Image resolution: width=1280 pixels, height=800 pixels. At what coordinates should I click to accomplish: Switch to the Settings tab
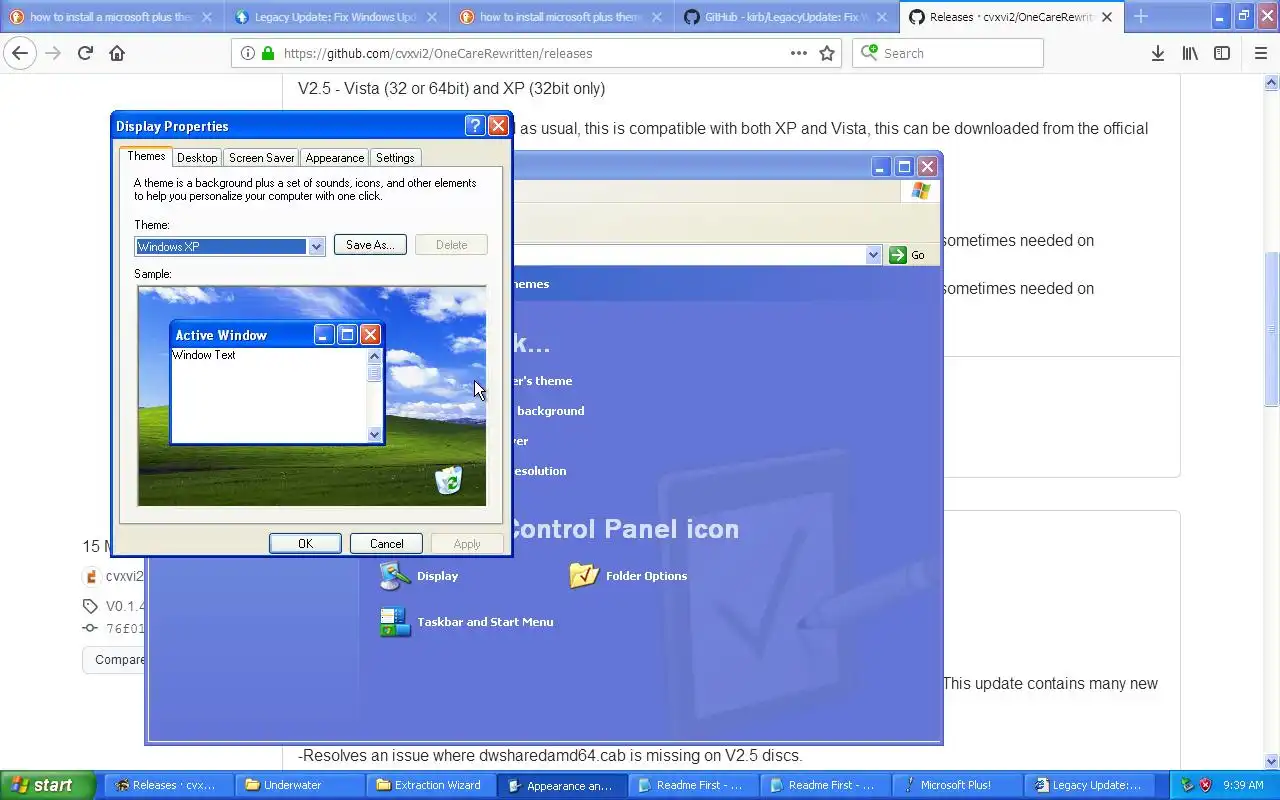(395, 158)
